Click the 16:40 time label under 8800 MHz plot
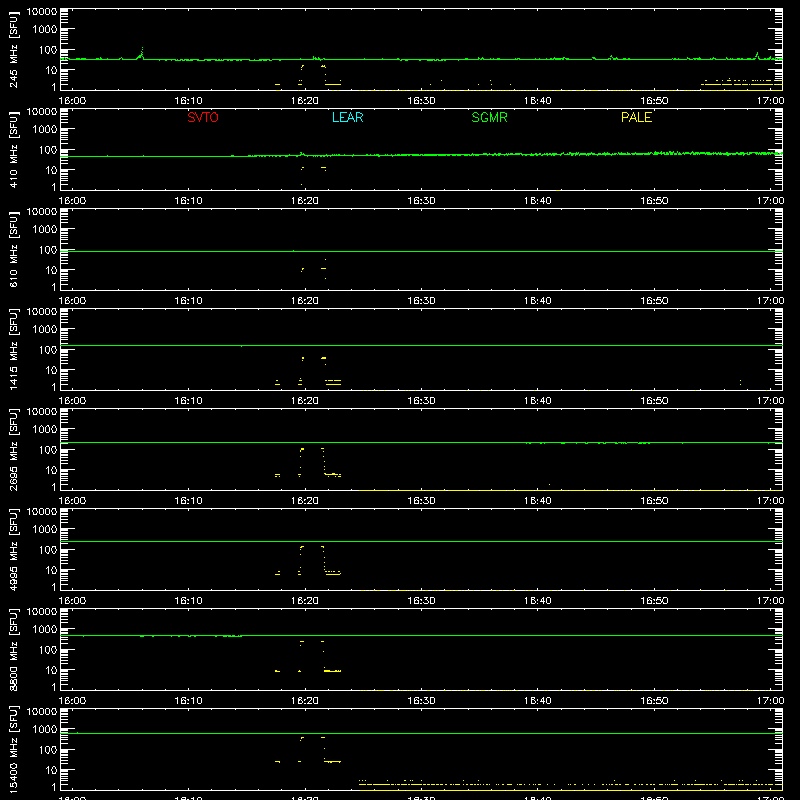The image size is (800, 800). point(538,701)
